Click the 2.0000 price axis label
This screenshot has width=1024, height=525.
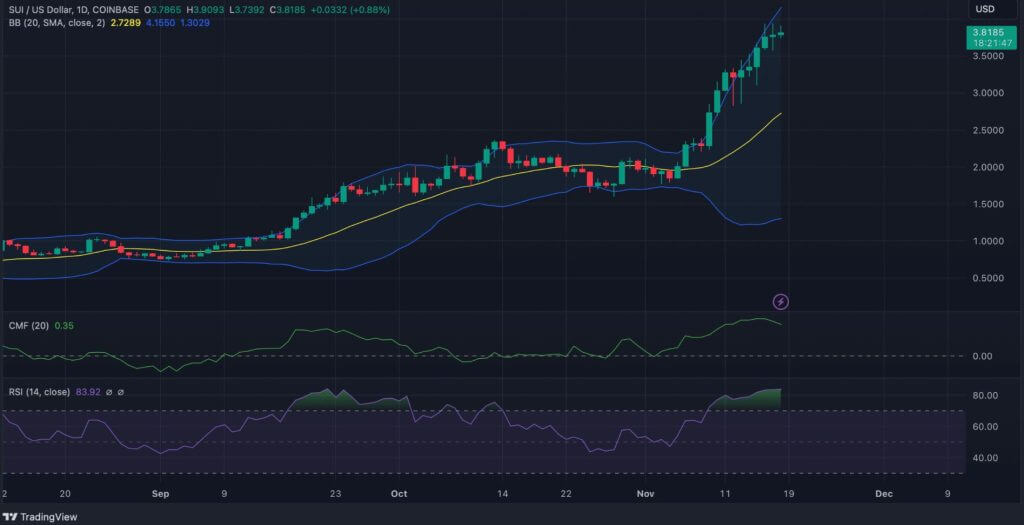(x=990, y=168)
